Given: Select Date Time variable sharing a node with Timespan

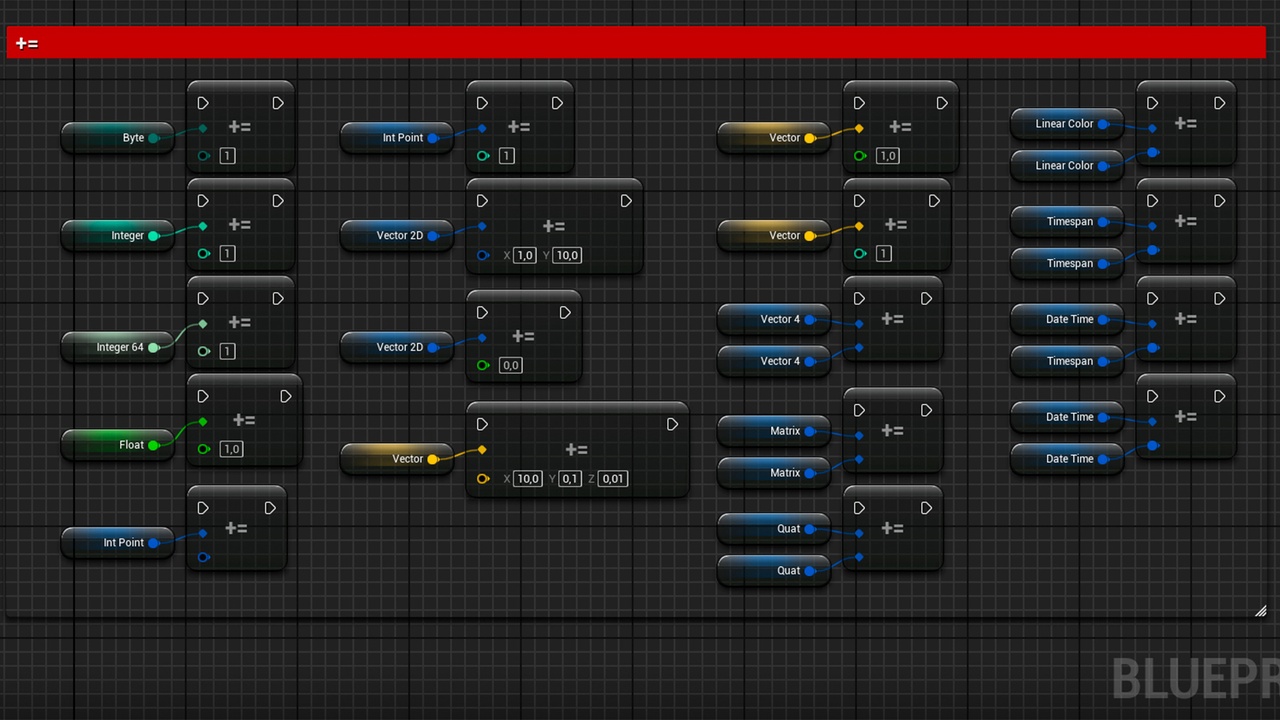Looking at the screenshot, I should click(x=1068, y=320).
